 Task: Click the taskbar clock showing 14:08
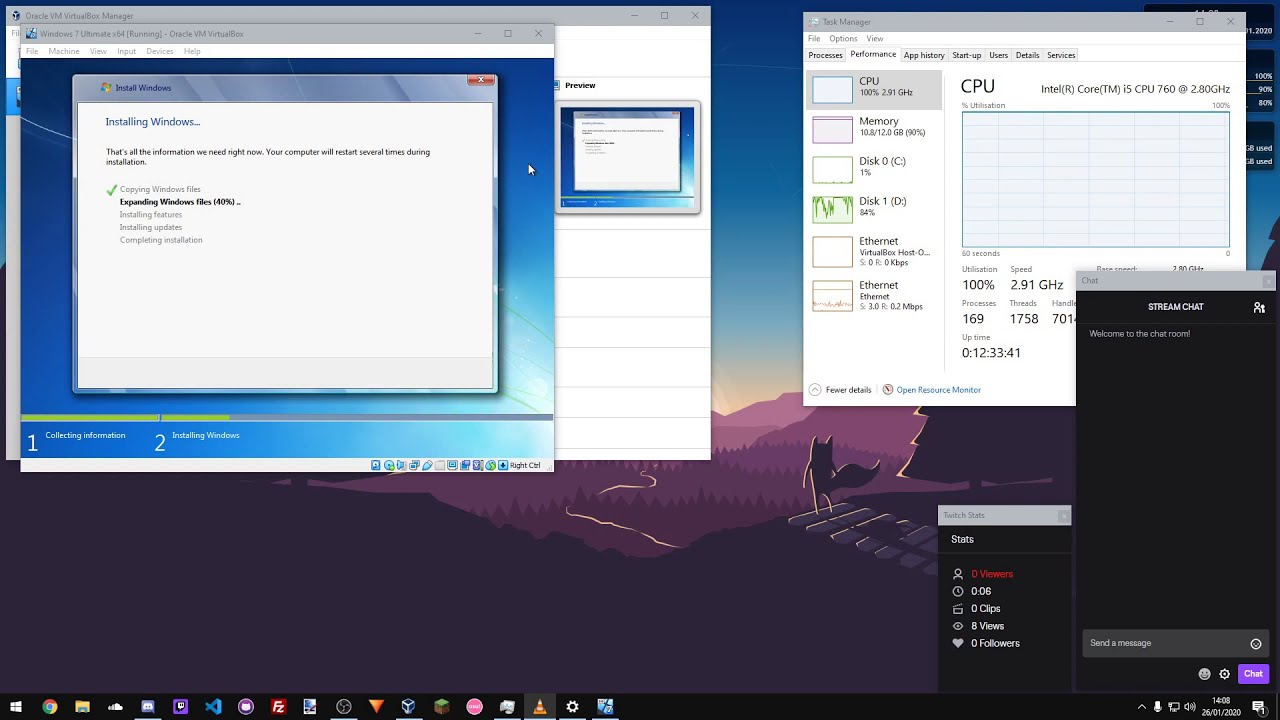click(1220, 707)
